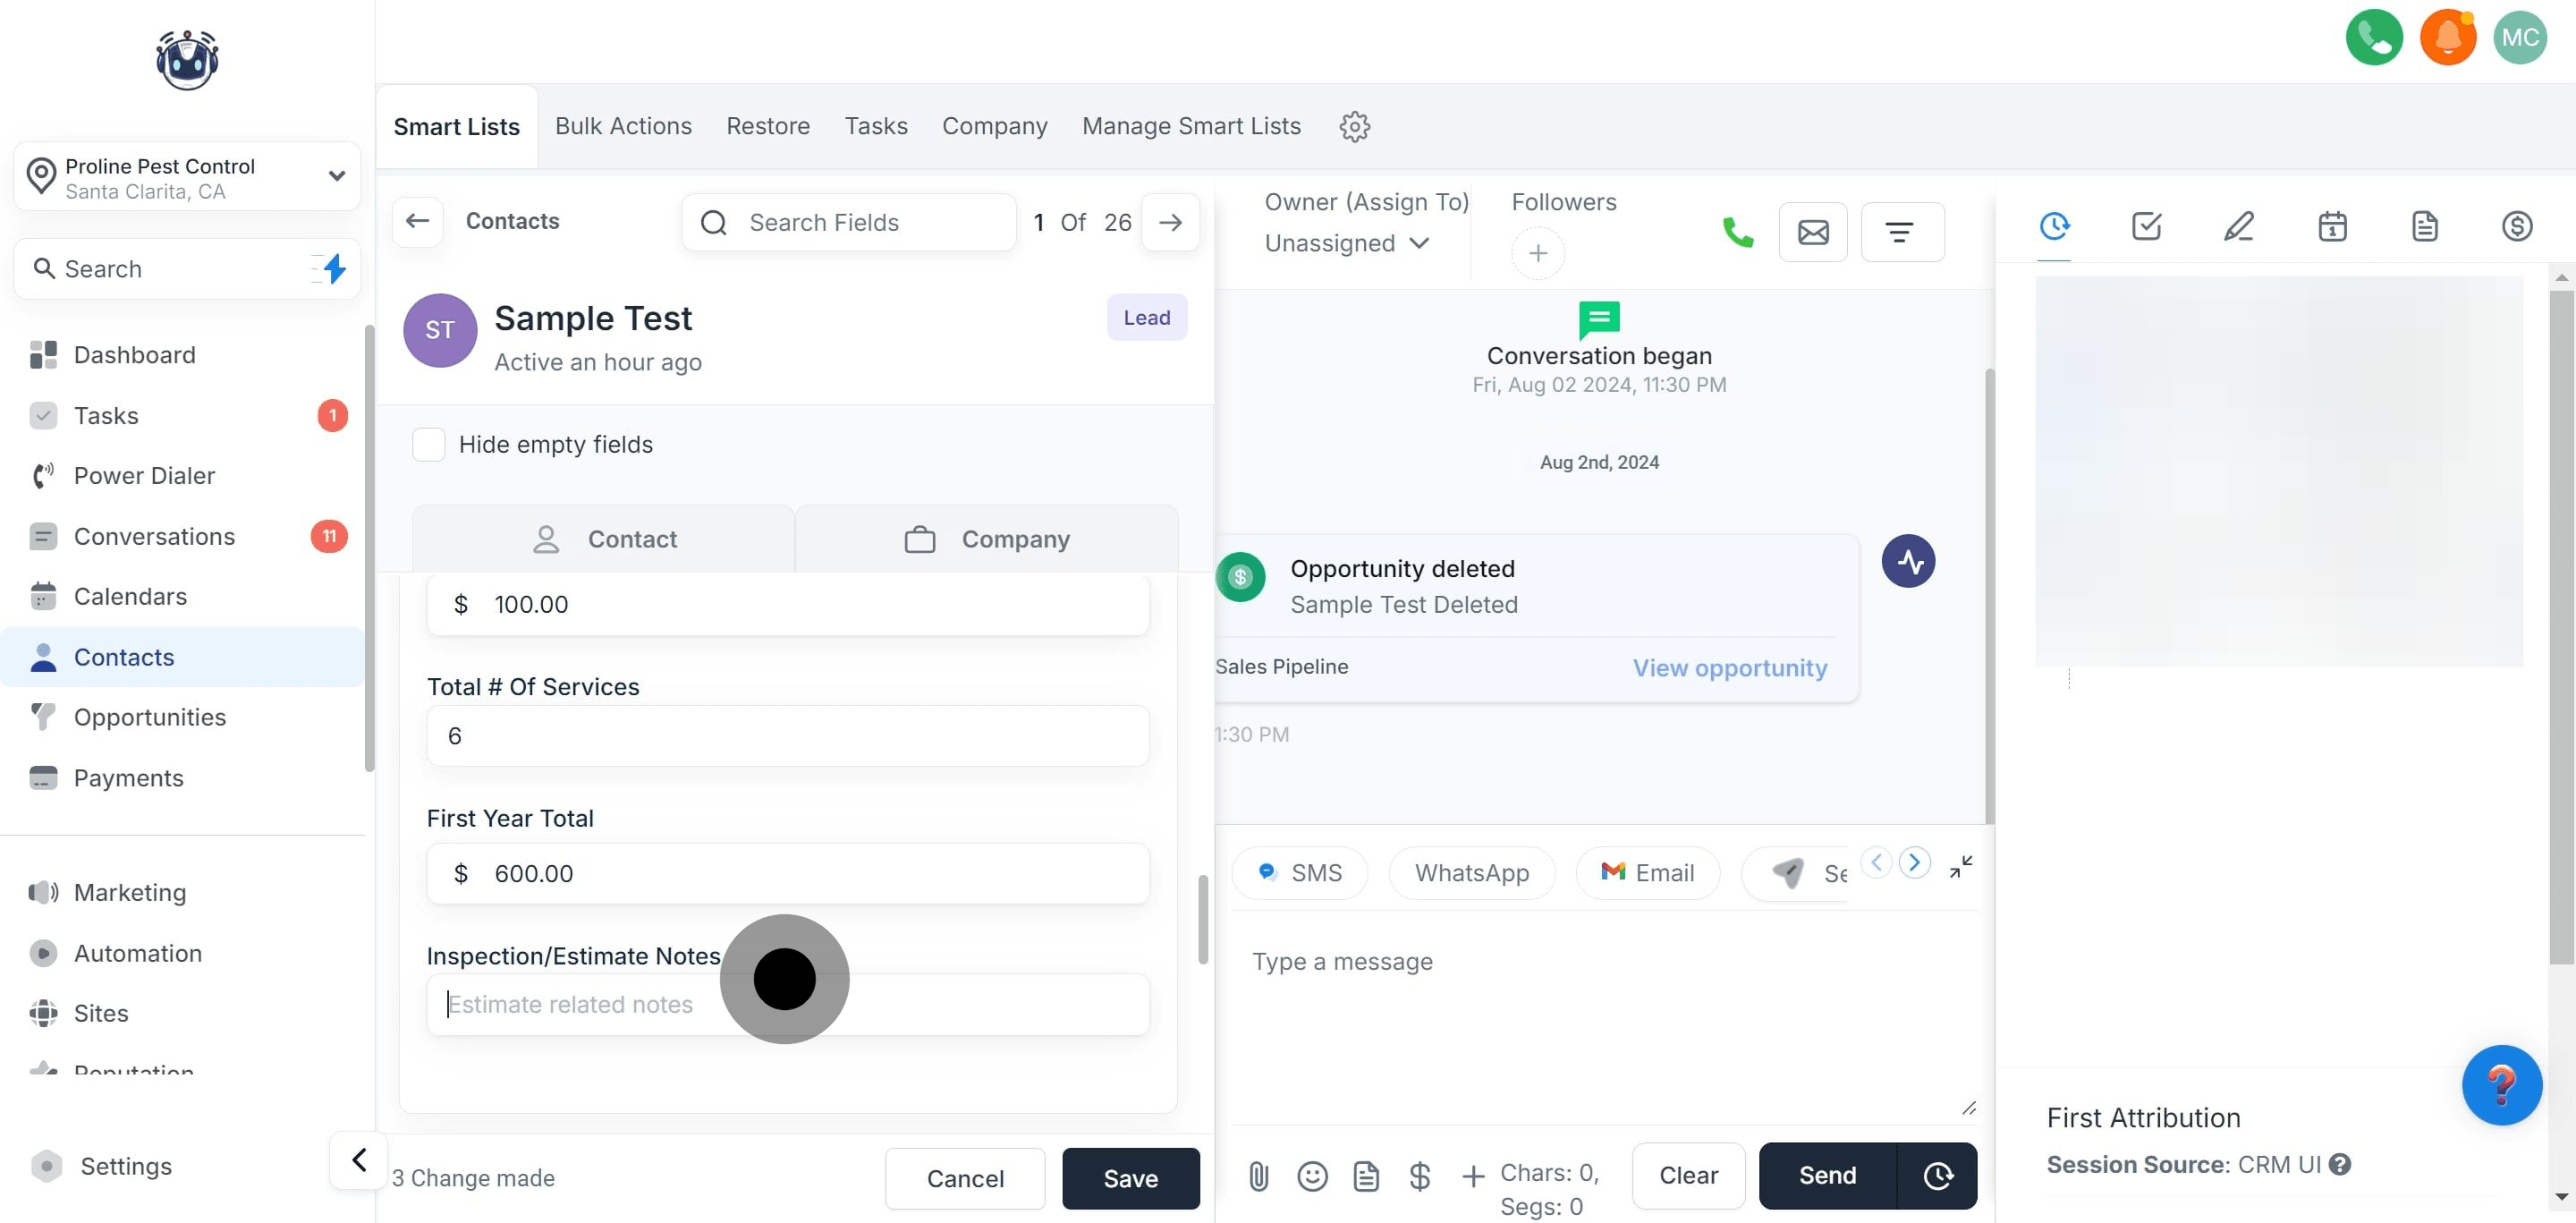Open the emoji picker icon
2576x1223 pixels.
pos(1312,1176)
